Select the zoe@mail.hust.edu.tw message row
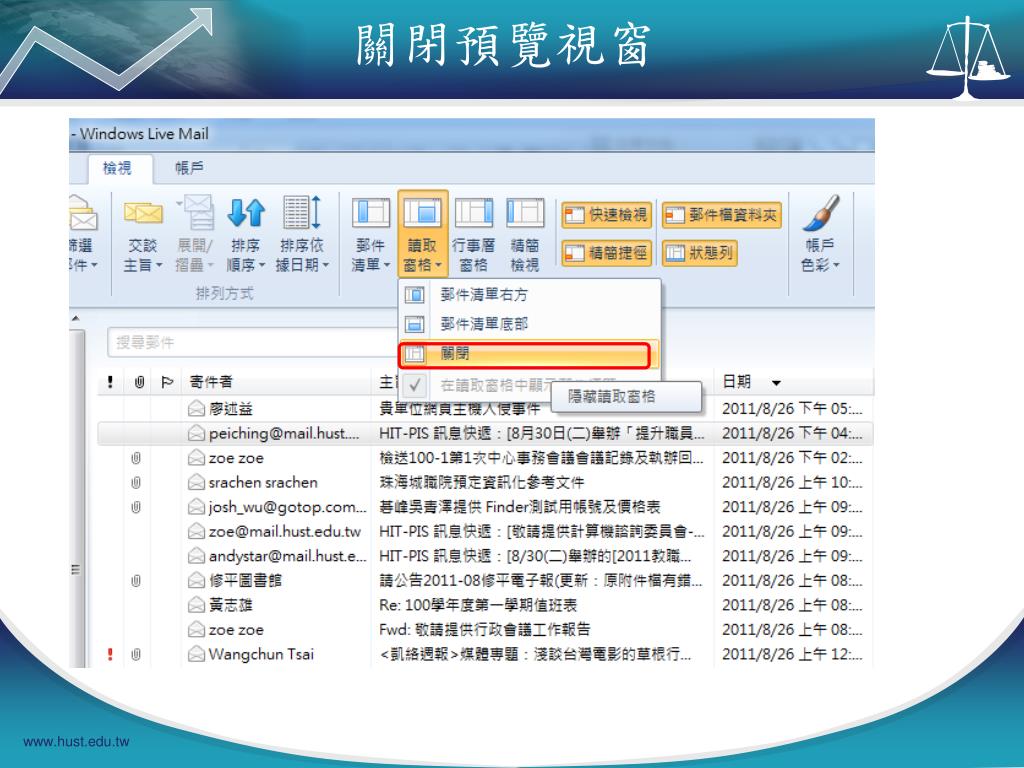The width and height of the screenshot is (1024, 768). [485, 532]
